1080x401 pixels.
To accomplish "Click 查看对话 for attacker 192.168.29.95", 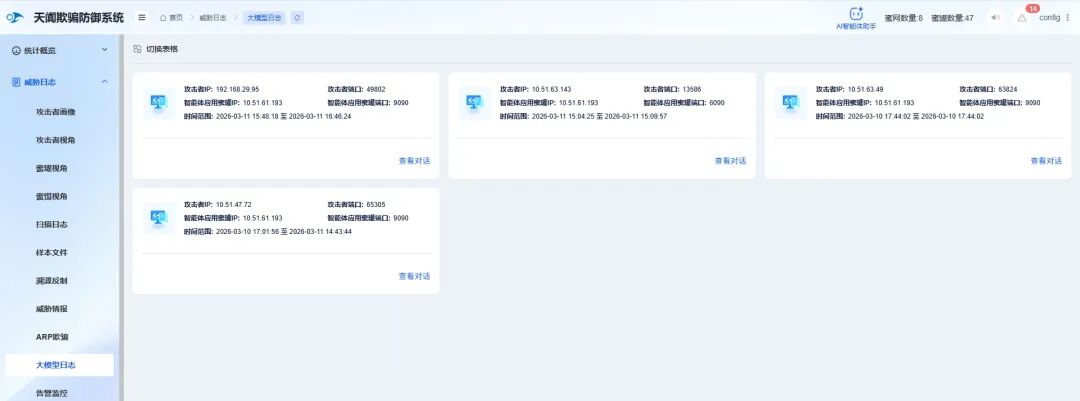I will (x=414, y=160).
